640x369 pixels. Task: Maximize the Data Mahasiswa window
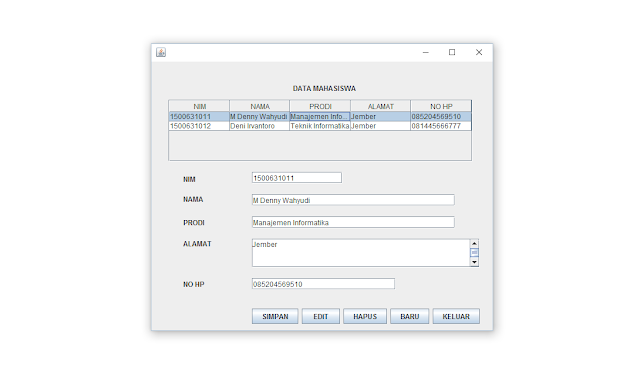(x=452, y=52)
